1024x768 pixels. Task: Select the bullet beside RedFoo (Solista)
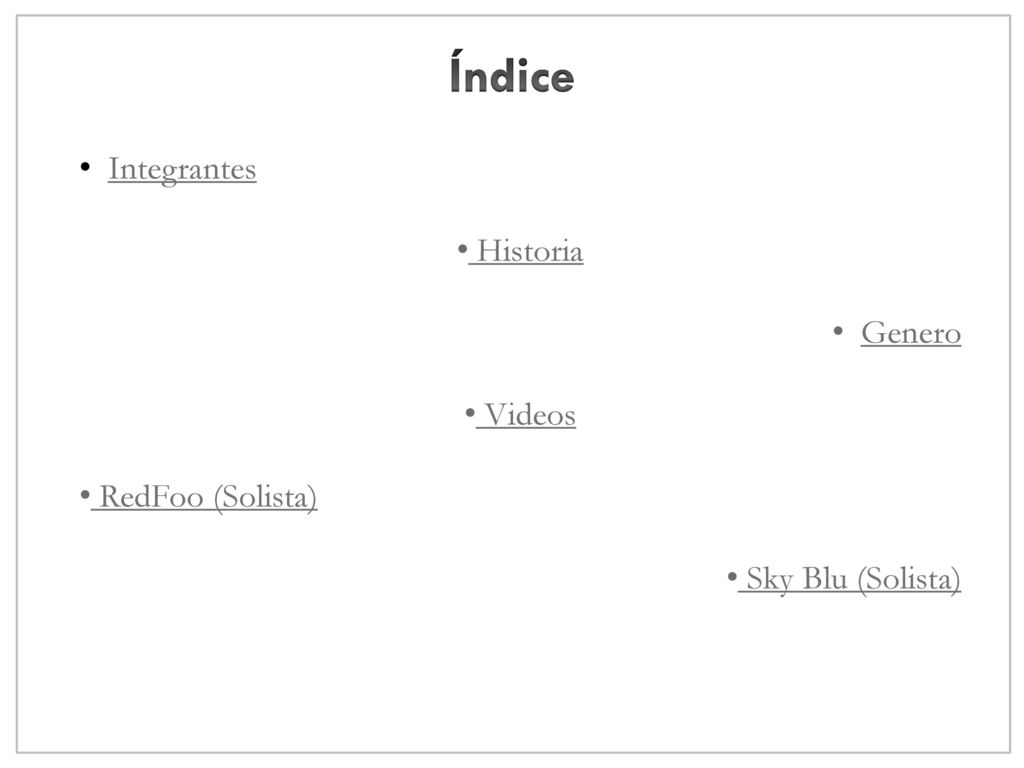point(85,494)
